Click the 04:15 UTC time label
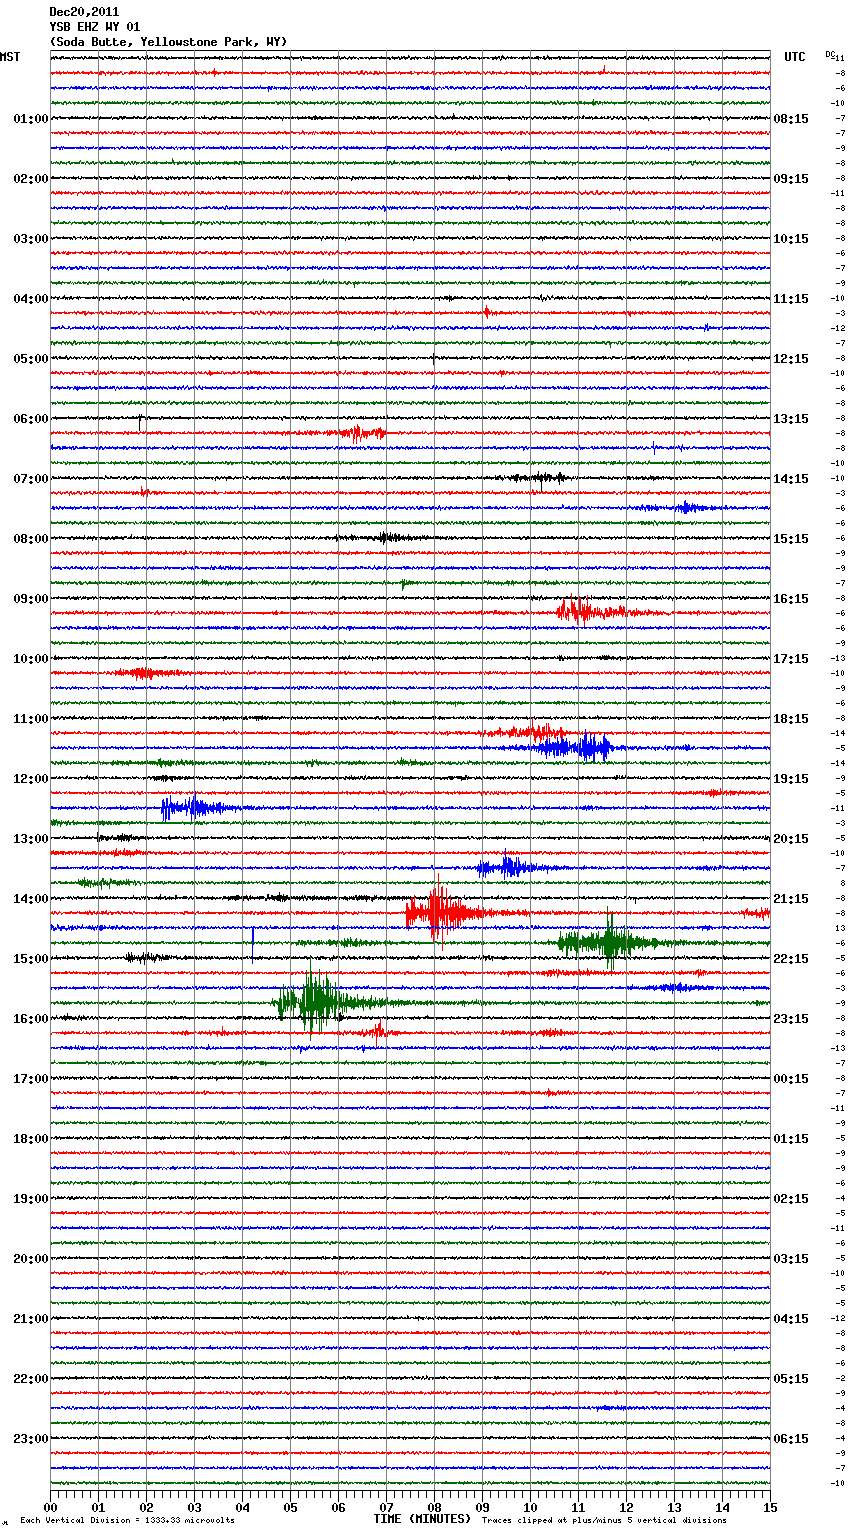The image size is (850, 1534). pyautogui.click(x=791, y=1319)
